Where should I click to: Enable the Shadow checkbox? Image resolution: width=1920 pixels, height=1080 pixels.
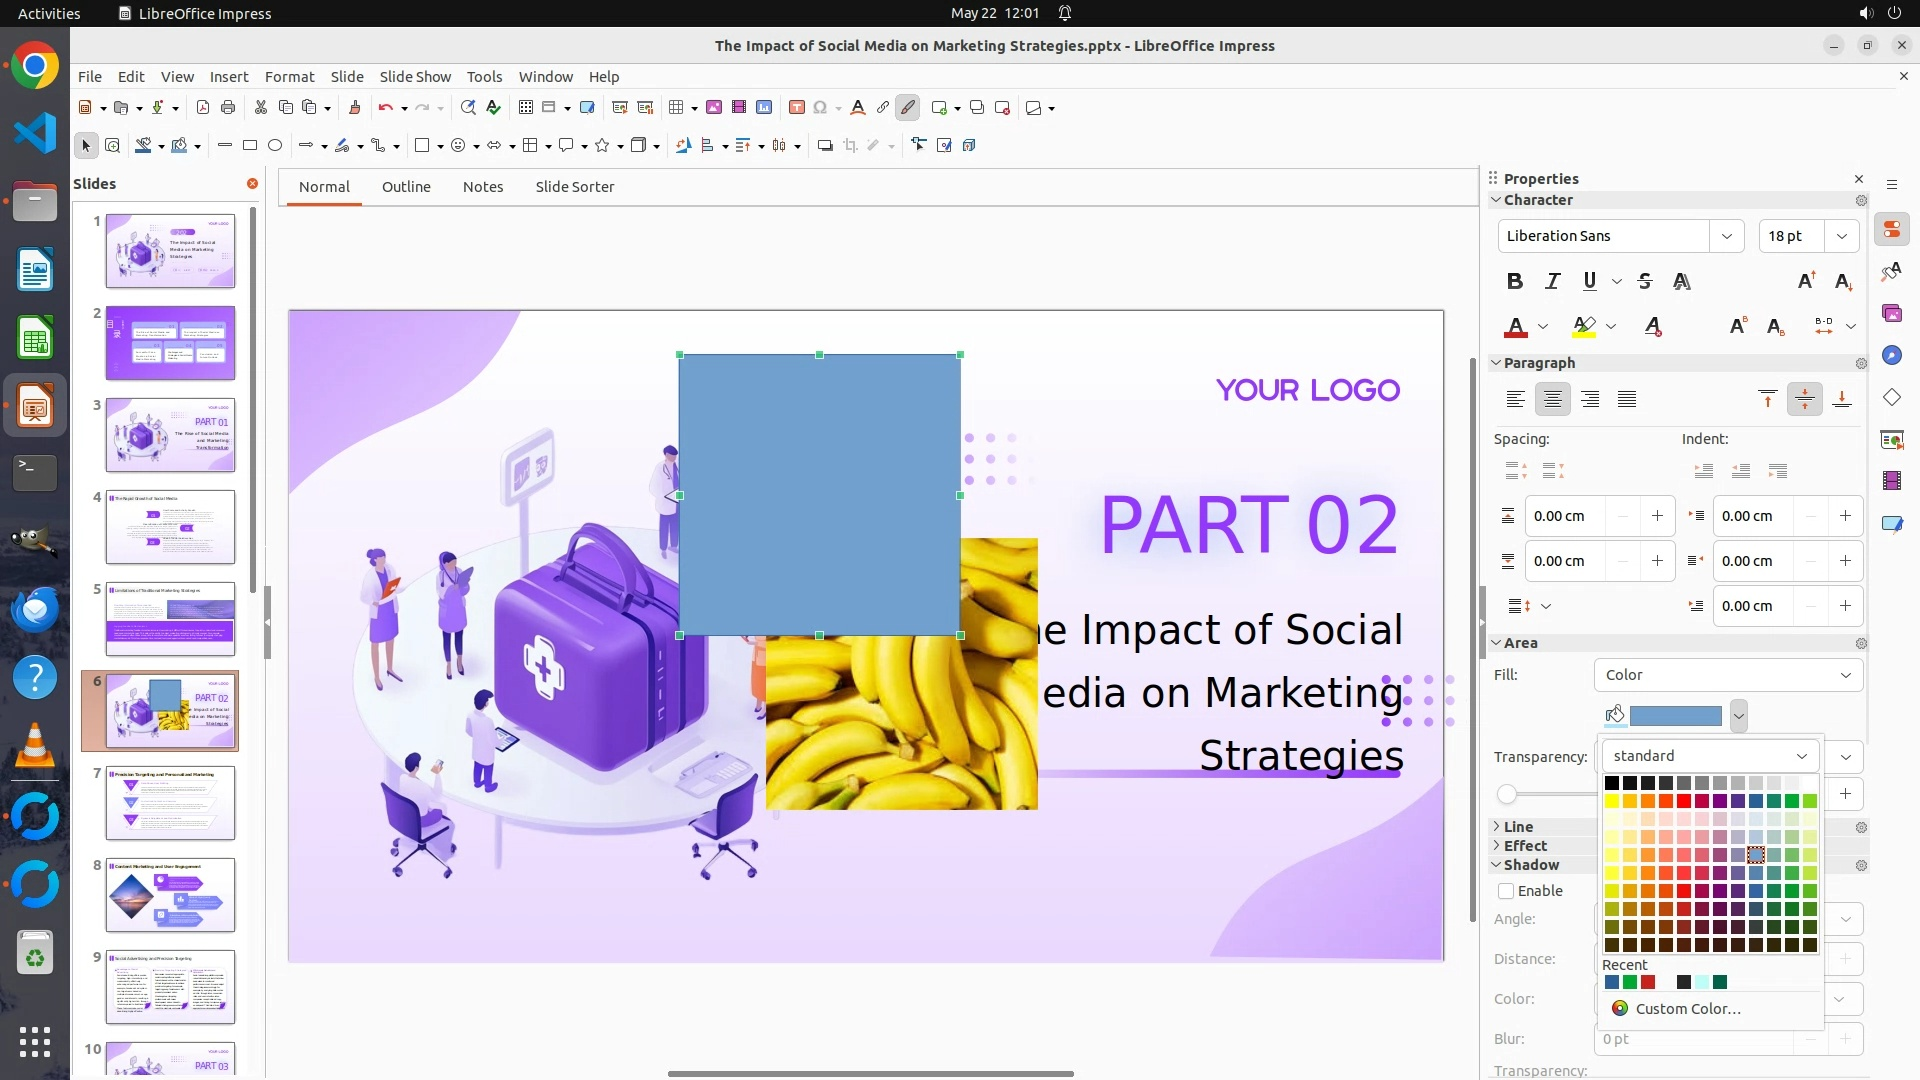pyautogui.click(x=1506, y=891)
